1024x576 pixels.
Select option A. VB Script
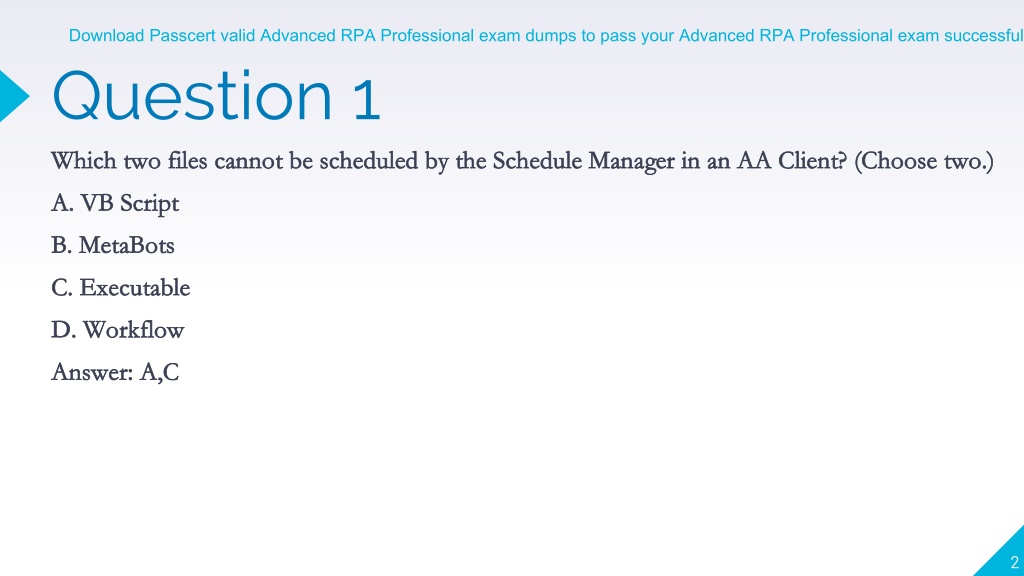(x=115, y=204)
